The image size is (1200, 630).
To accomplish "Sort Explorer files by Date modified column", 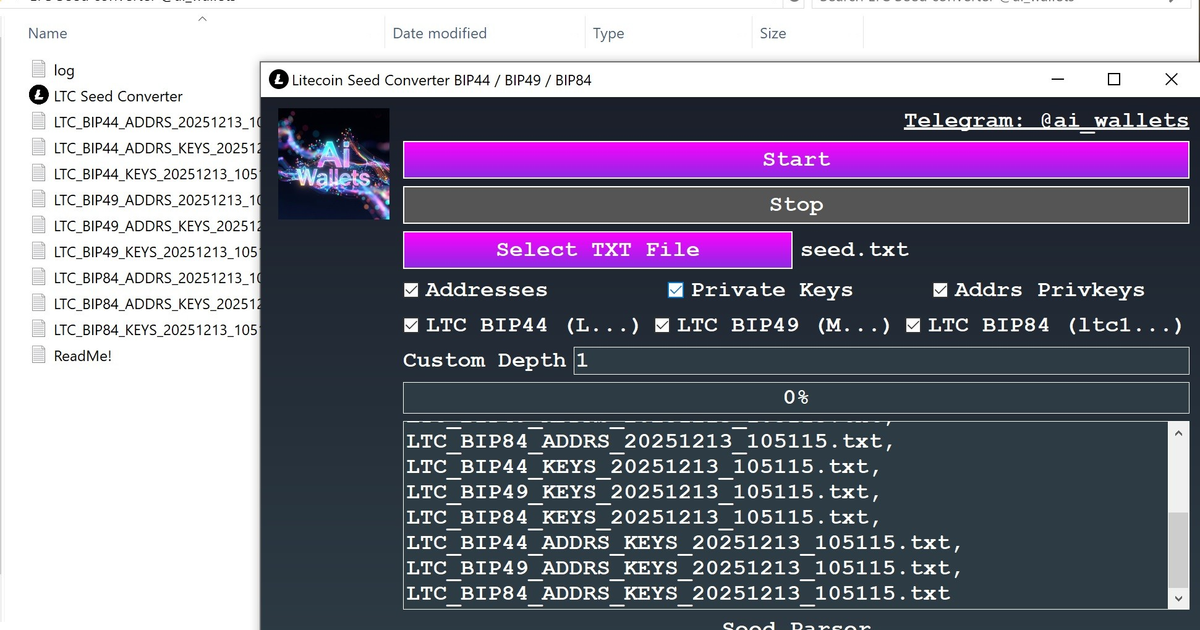I will (440, 33).
